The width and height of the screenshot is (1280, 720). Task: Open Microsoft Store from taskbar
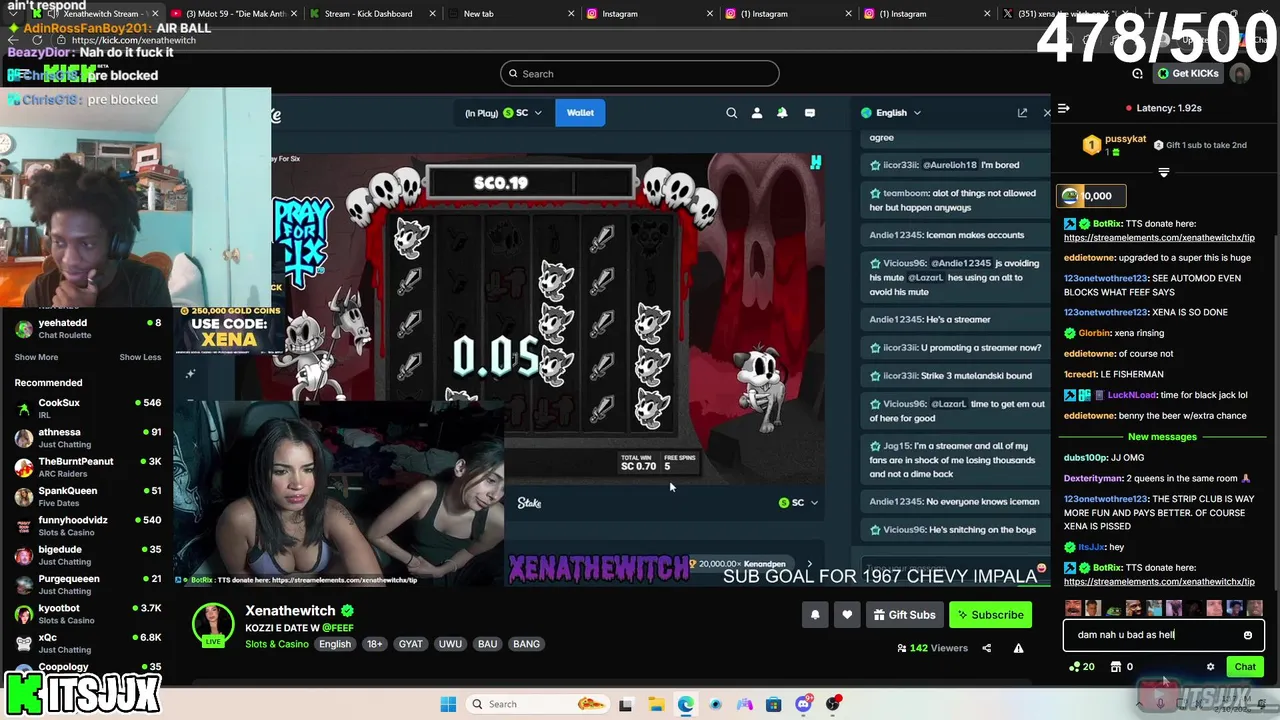(773, 704)
